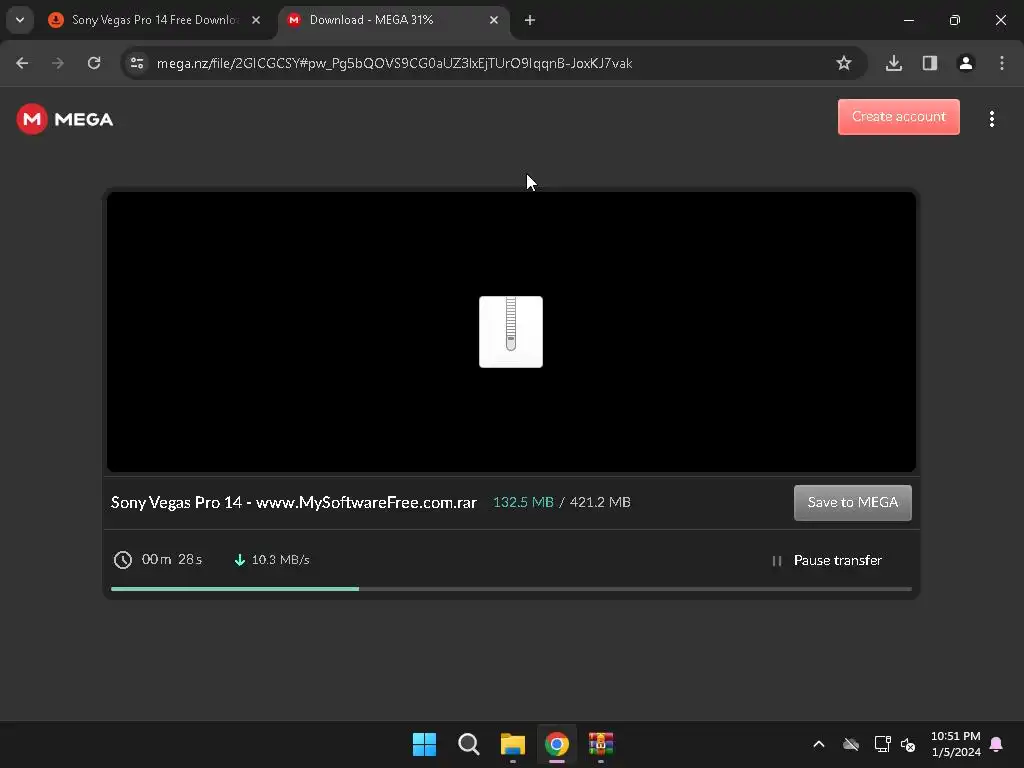The width and height of the screenshot is (1024, 768).
Task: Reload the current page
Action: (x=94, y=63)
